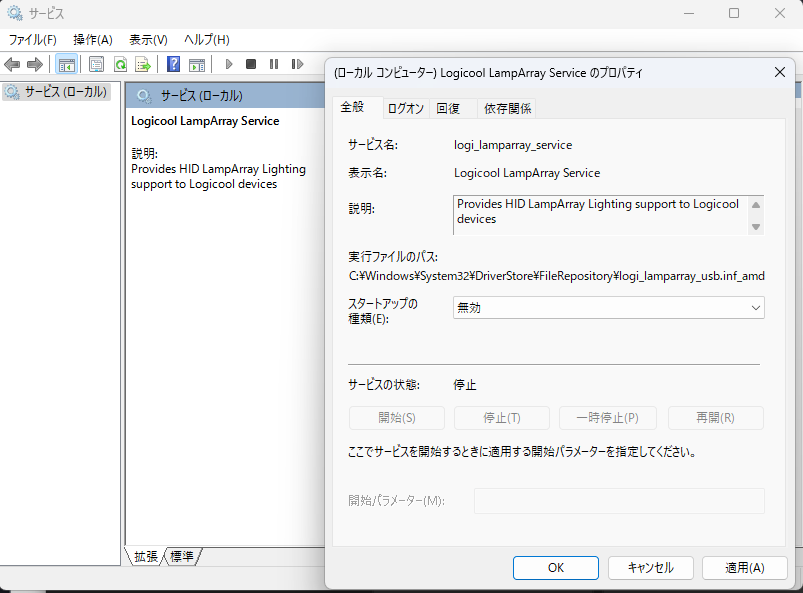Click the 適用(A) button
Image resolution: width=803 pixels, height=593 pixels.
pos(744,567)
